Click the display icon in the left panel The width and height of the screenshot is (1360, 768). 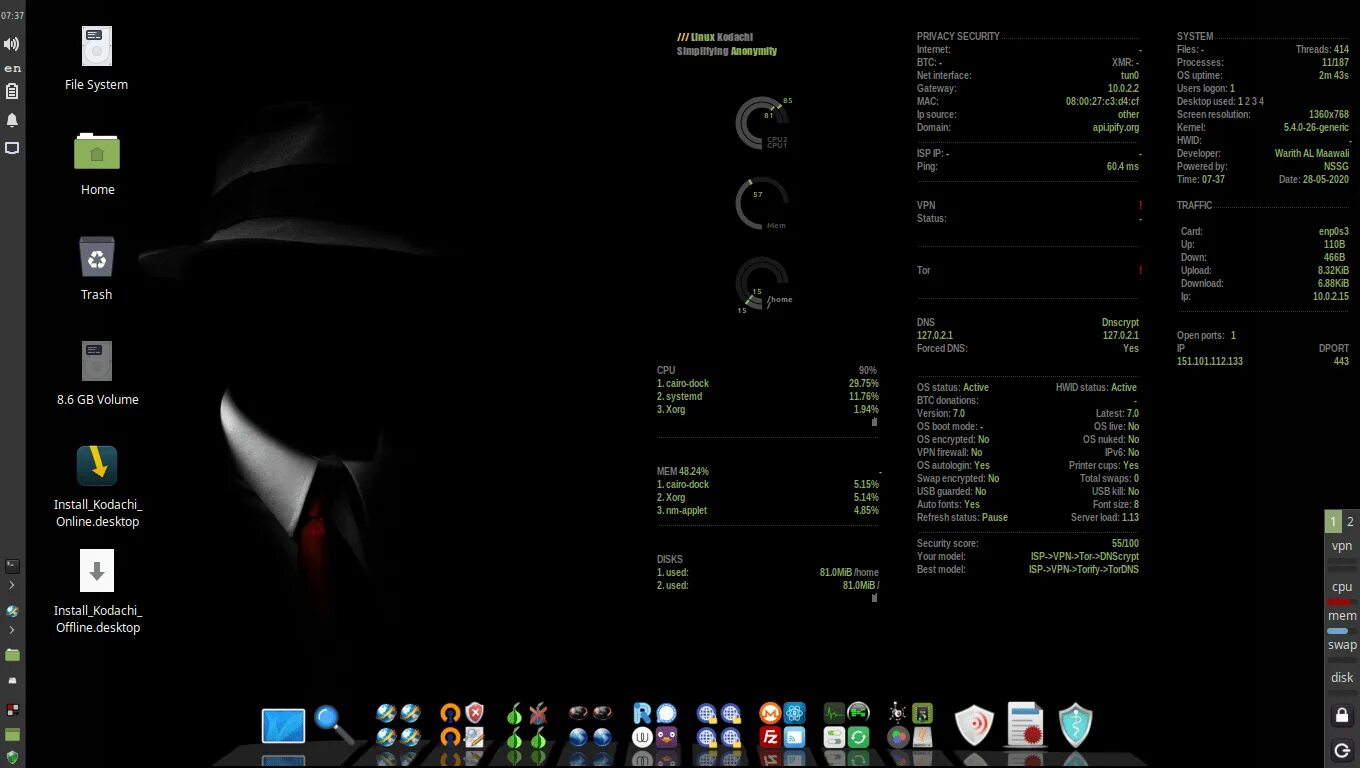pos(12,148)
